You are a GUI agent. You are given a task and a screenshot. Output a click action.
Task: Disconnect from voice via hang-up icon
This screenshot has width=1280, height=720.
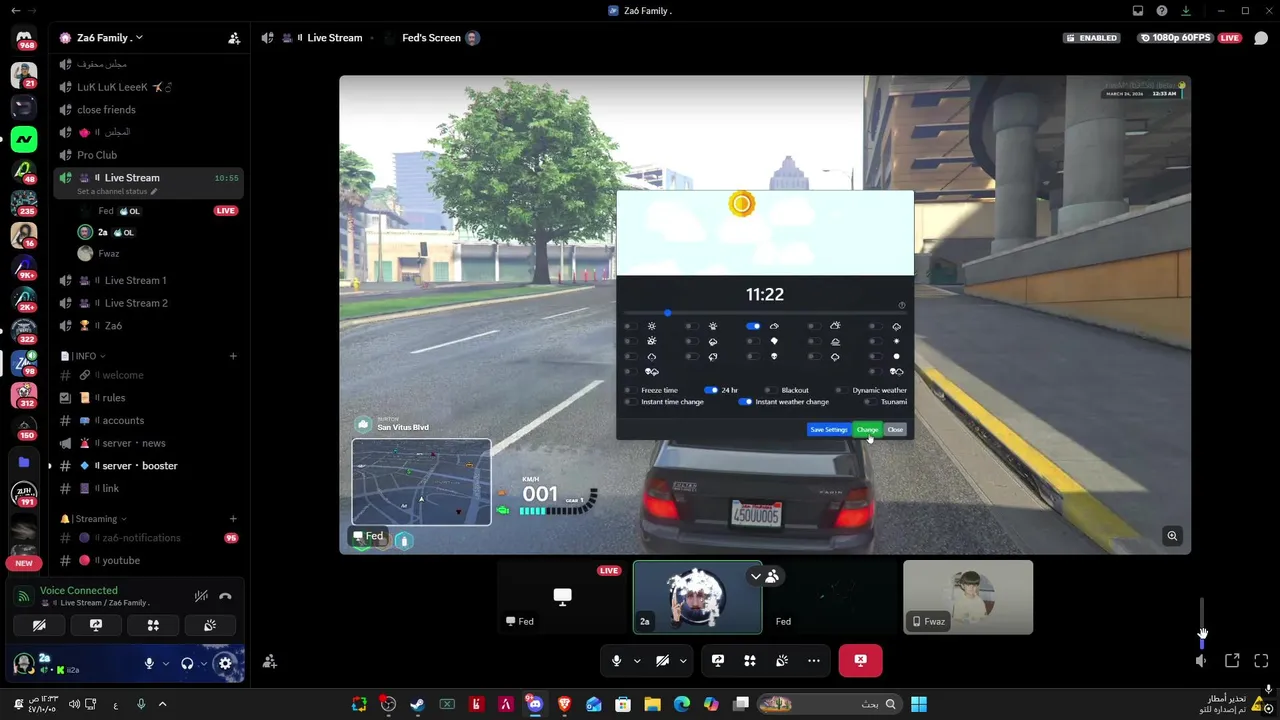(x=225, y=596)
